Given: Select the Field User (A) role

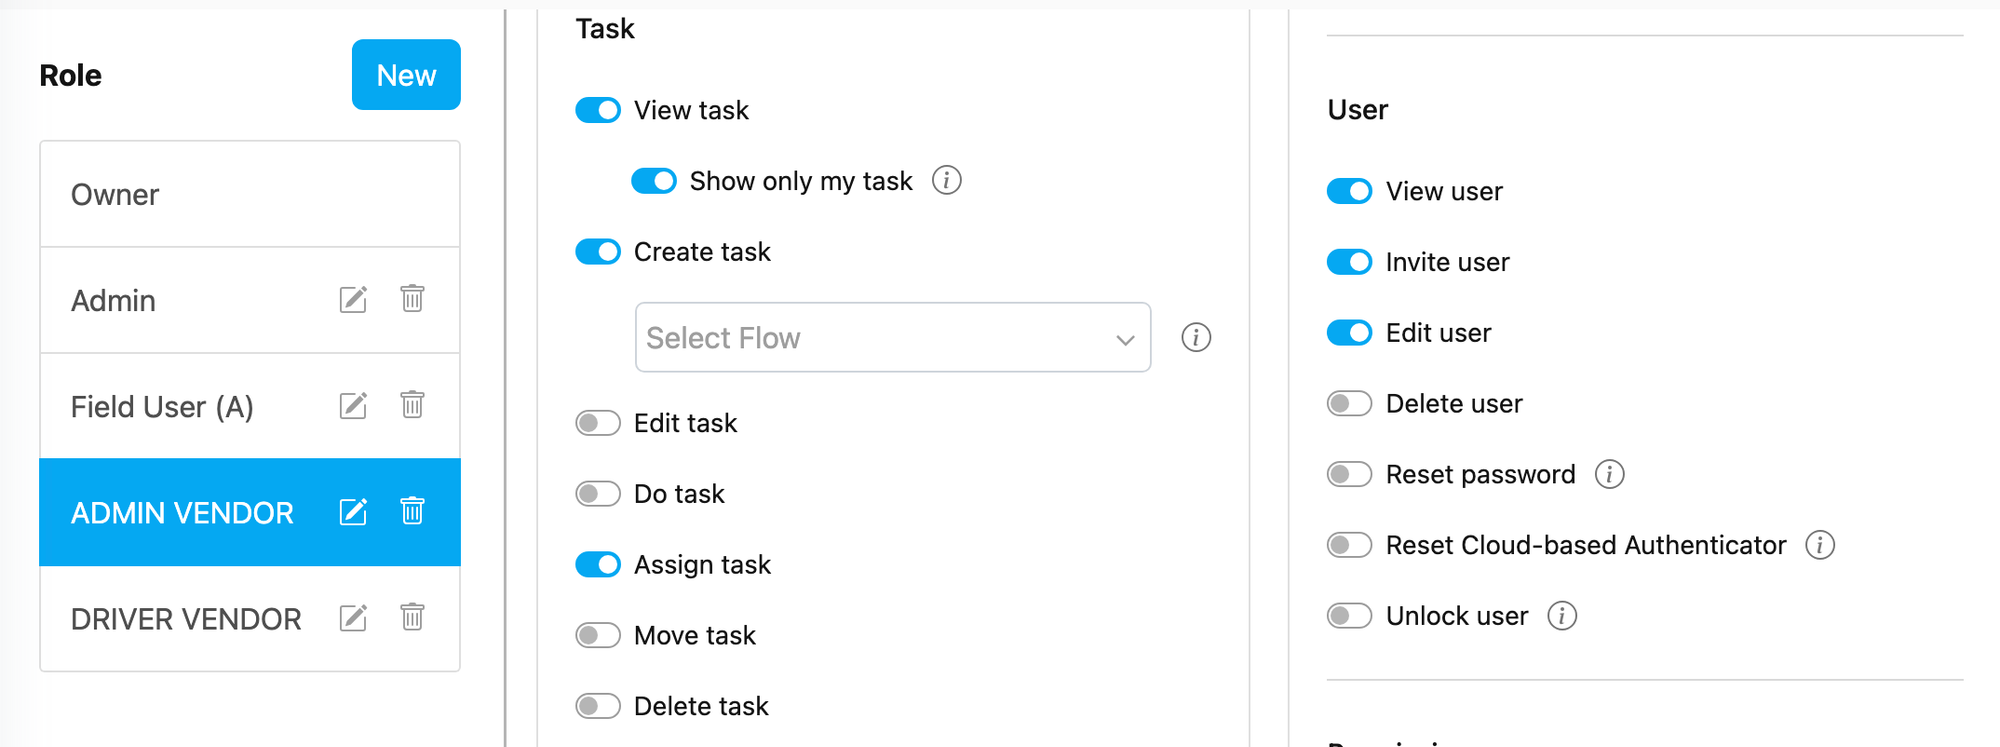Looking at the screenshot, I should (x=250, y=406).
